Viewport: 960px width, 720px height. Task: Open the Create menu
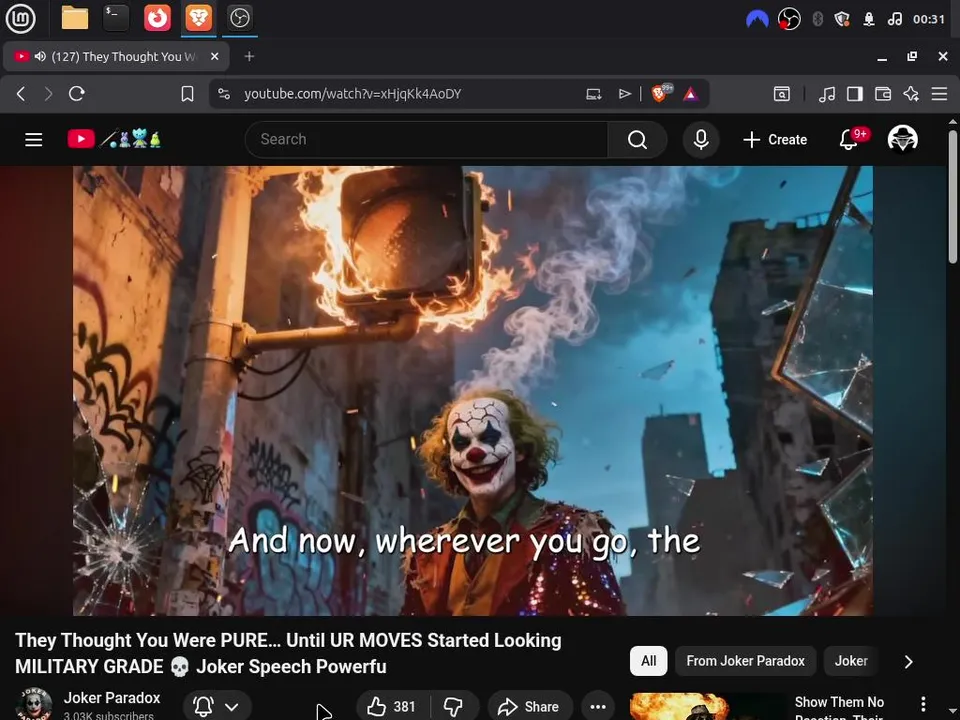[775, 140]
